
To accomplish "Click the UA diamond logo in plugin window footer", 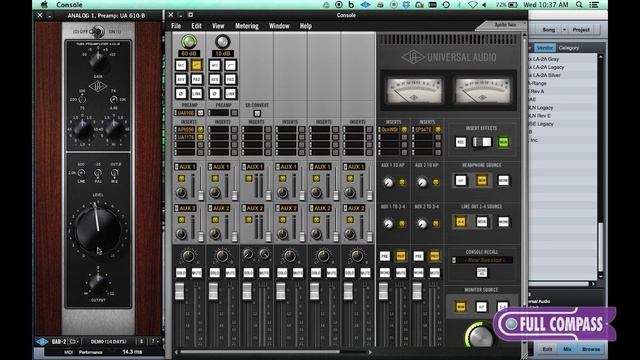I will tap(41, 342).
